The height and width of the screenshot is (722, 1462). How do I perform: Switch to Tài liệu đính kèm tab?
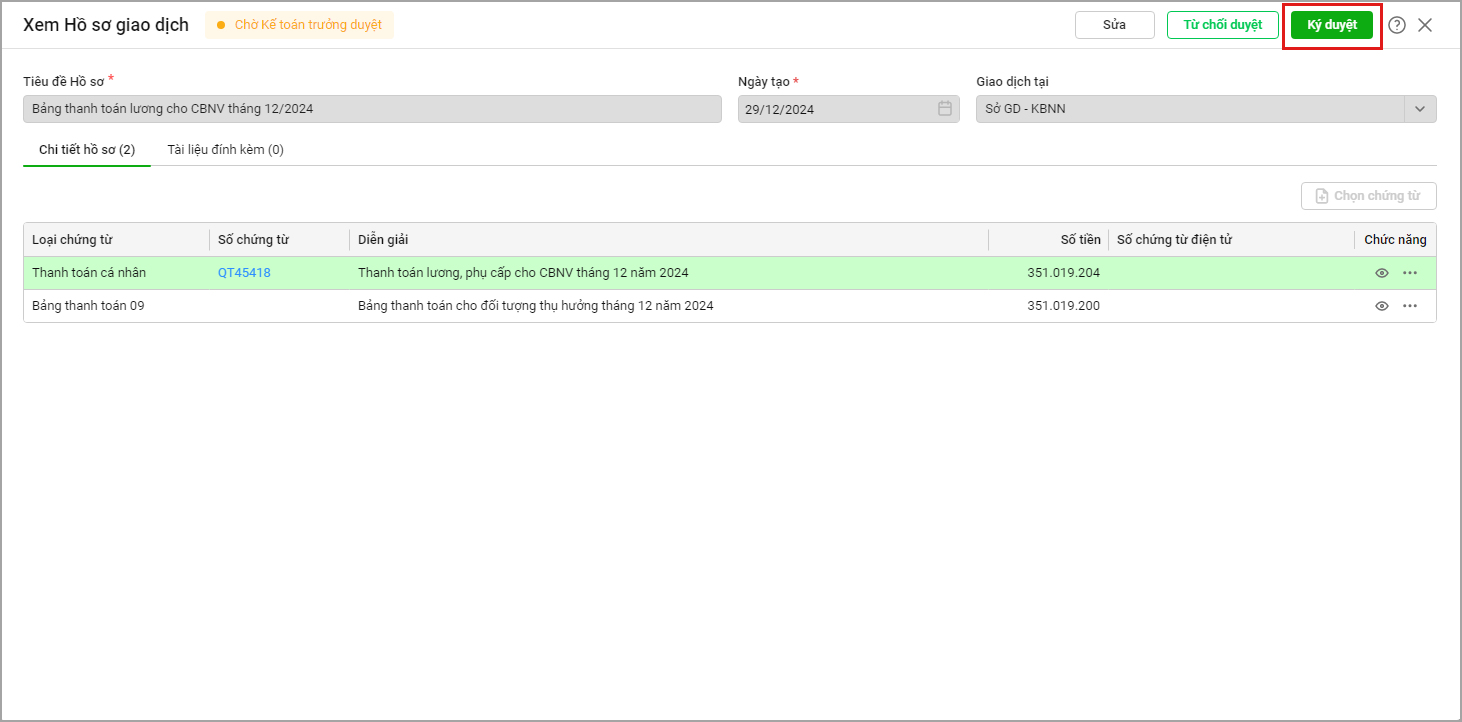coord(225,150)
